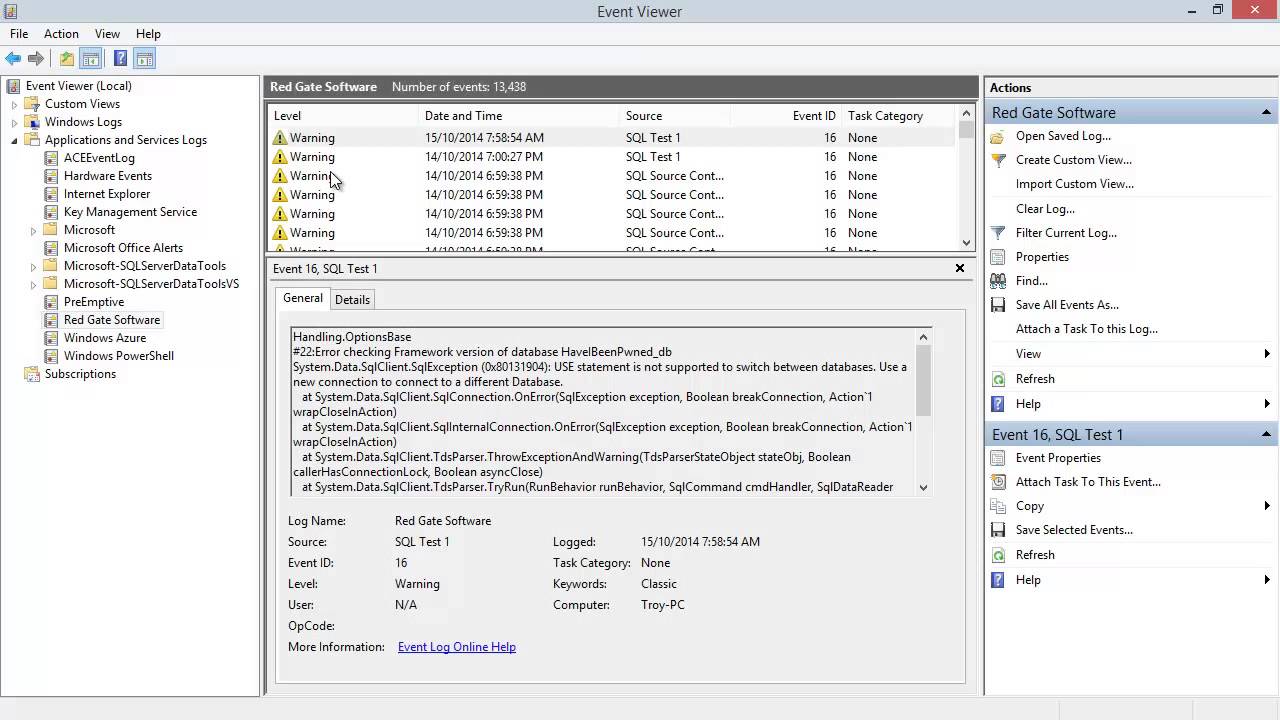Viewport: 1280px width, 720px height.
Task: Click the floppy icon beside Save All Events As
Action: (x=998, y=305)
